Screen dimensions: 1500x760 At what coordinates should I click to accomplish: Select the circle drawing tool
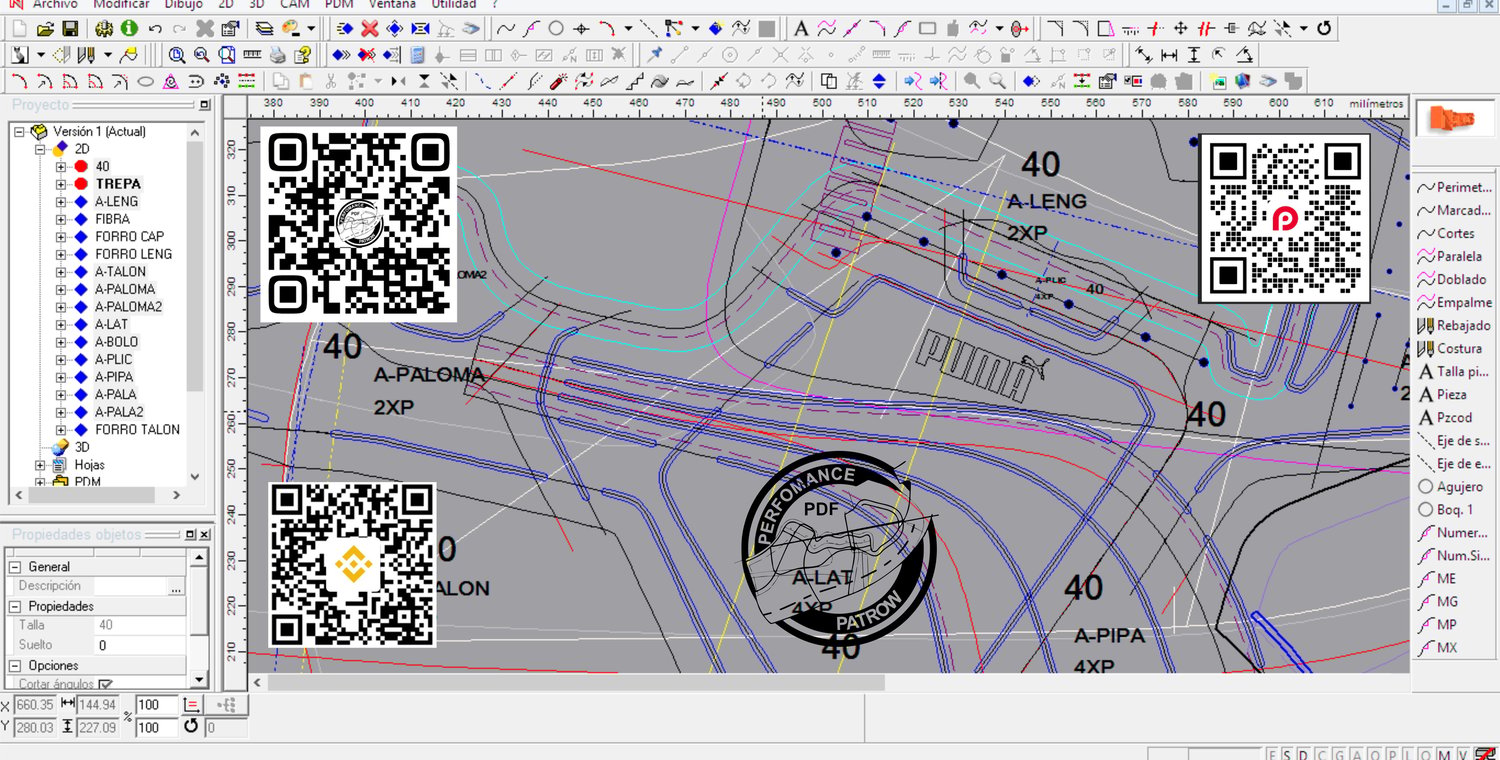tap(556, 28)
